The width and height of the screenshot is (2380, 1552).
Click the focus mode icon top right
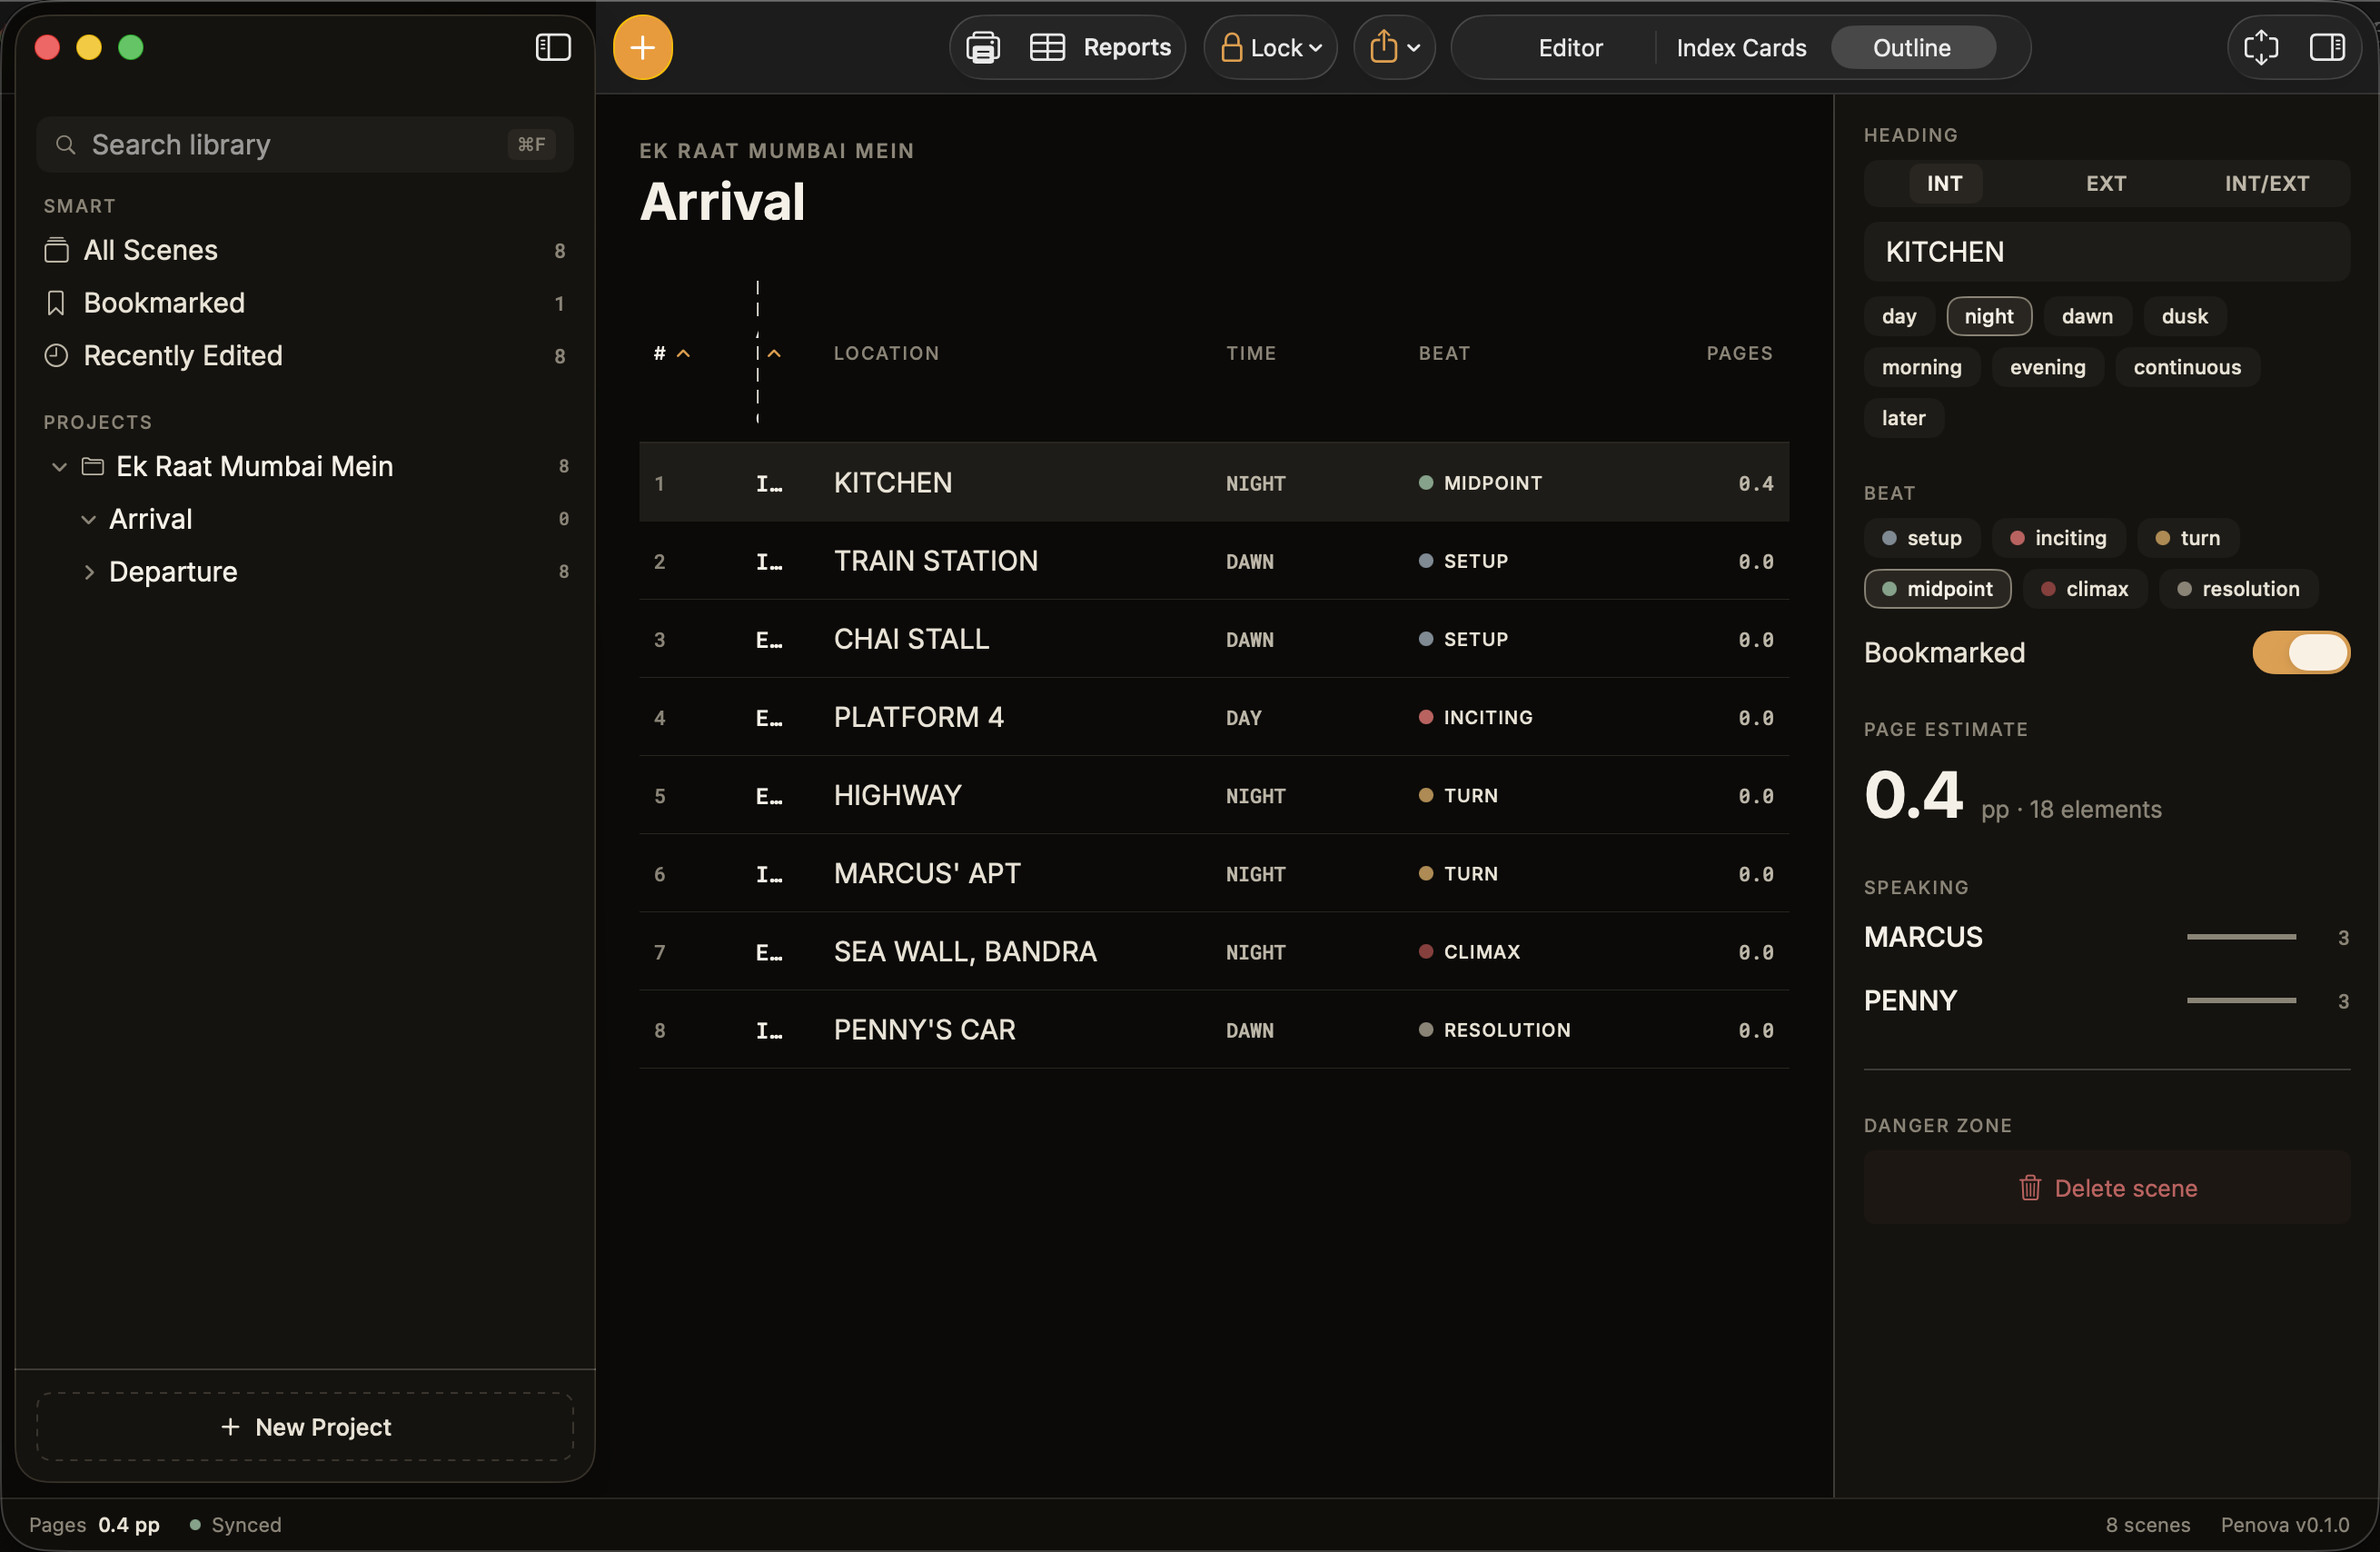point(2260,47)
